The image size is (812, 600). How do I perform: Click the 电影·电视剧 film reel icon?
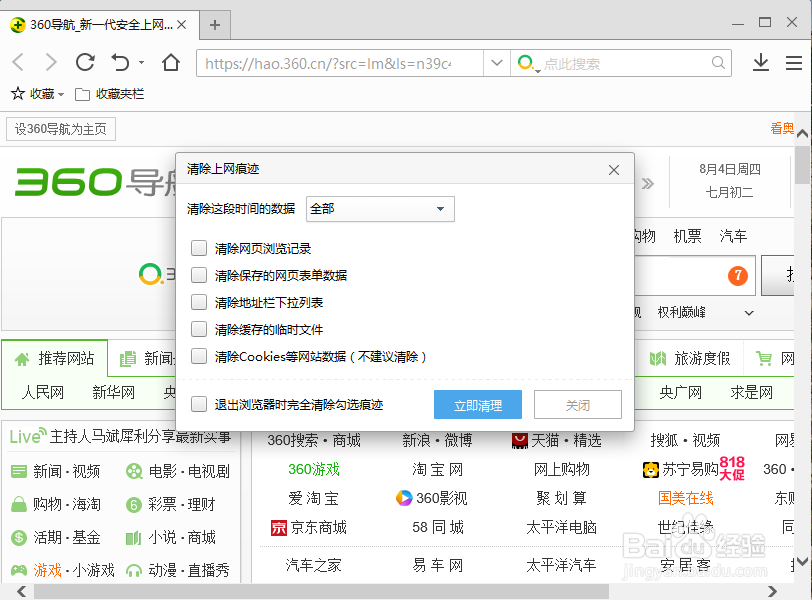coord(134,472)
